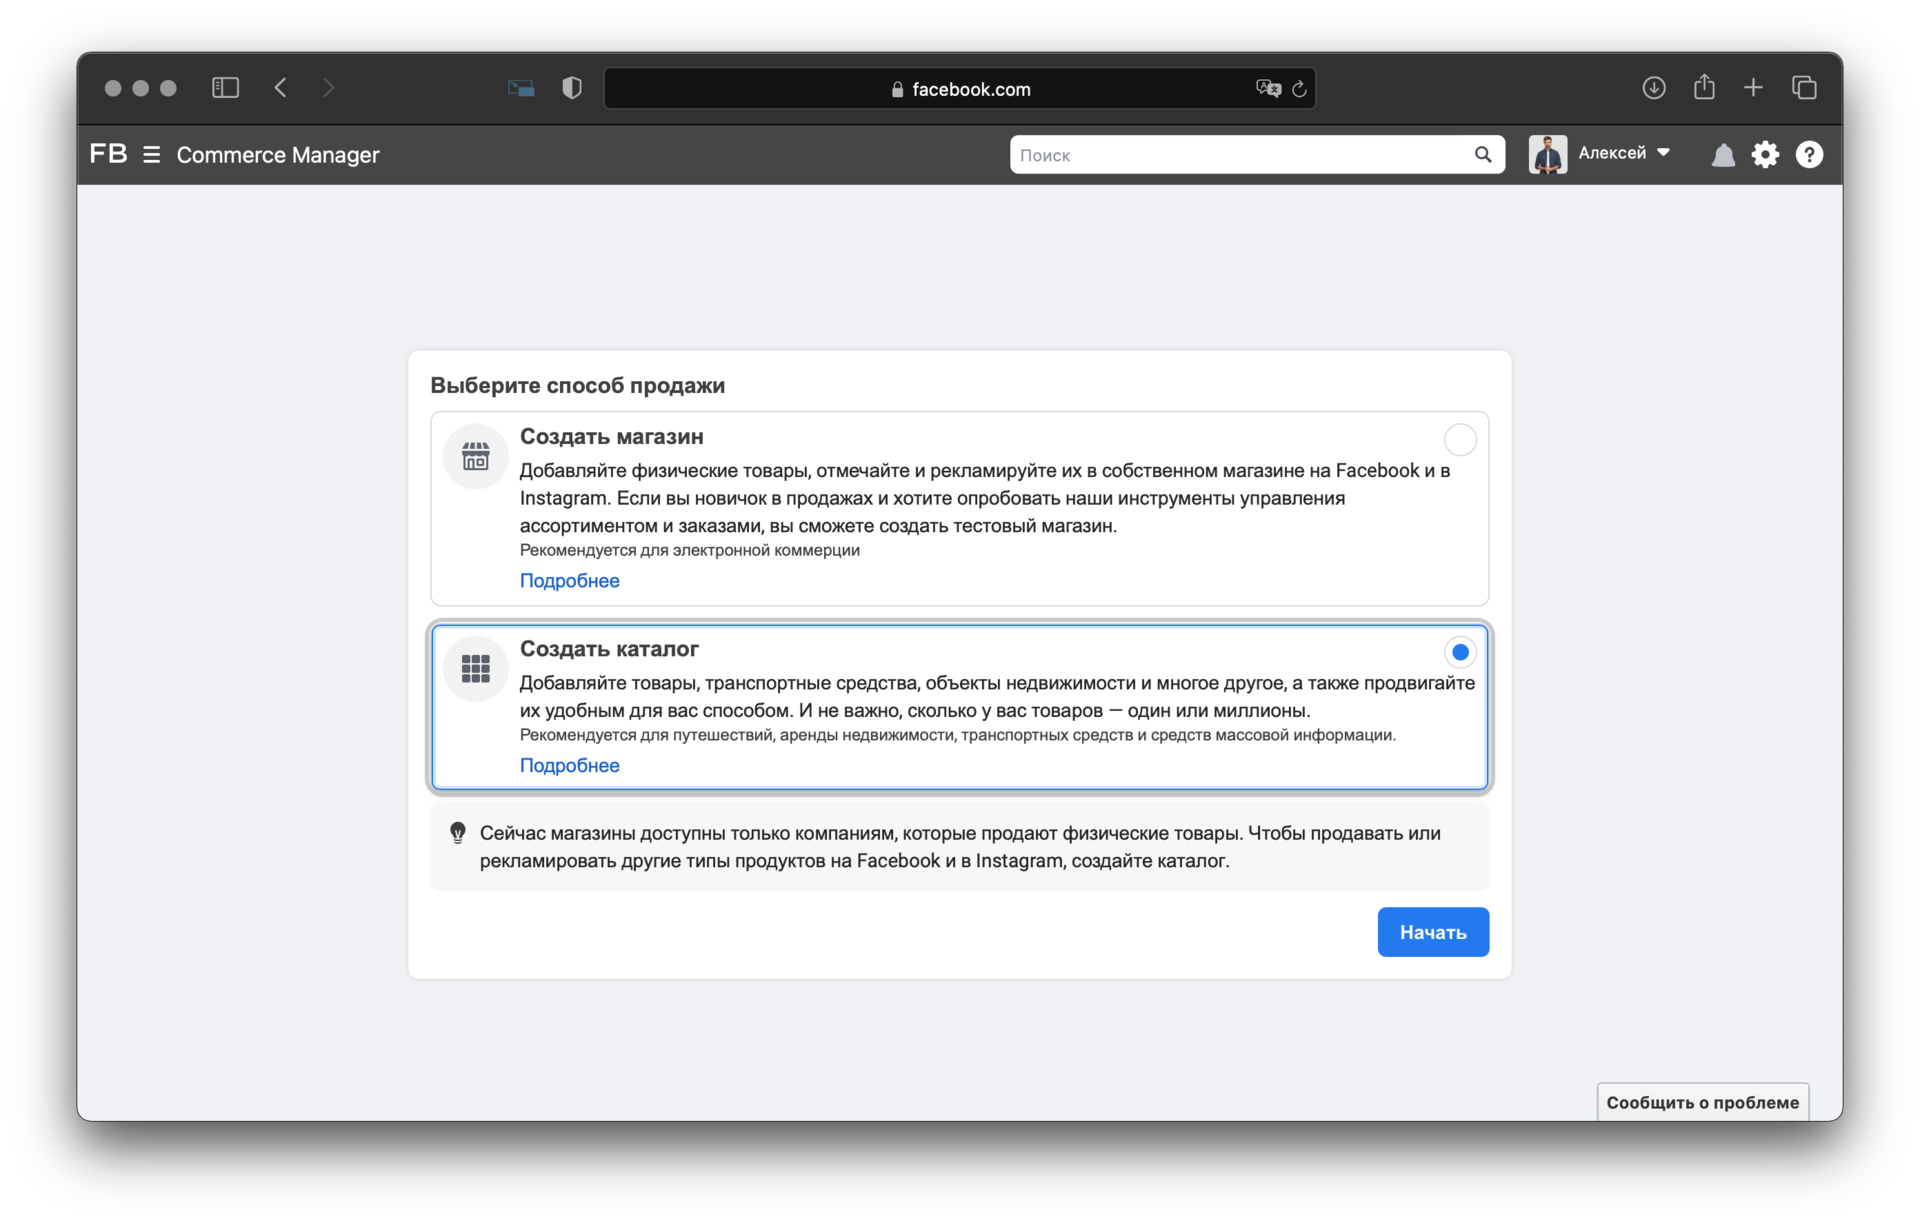
Task: Click the notifications bell icon
Action: point(1723,155)
